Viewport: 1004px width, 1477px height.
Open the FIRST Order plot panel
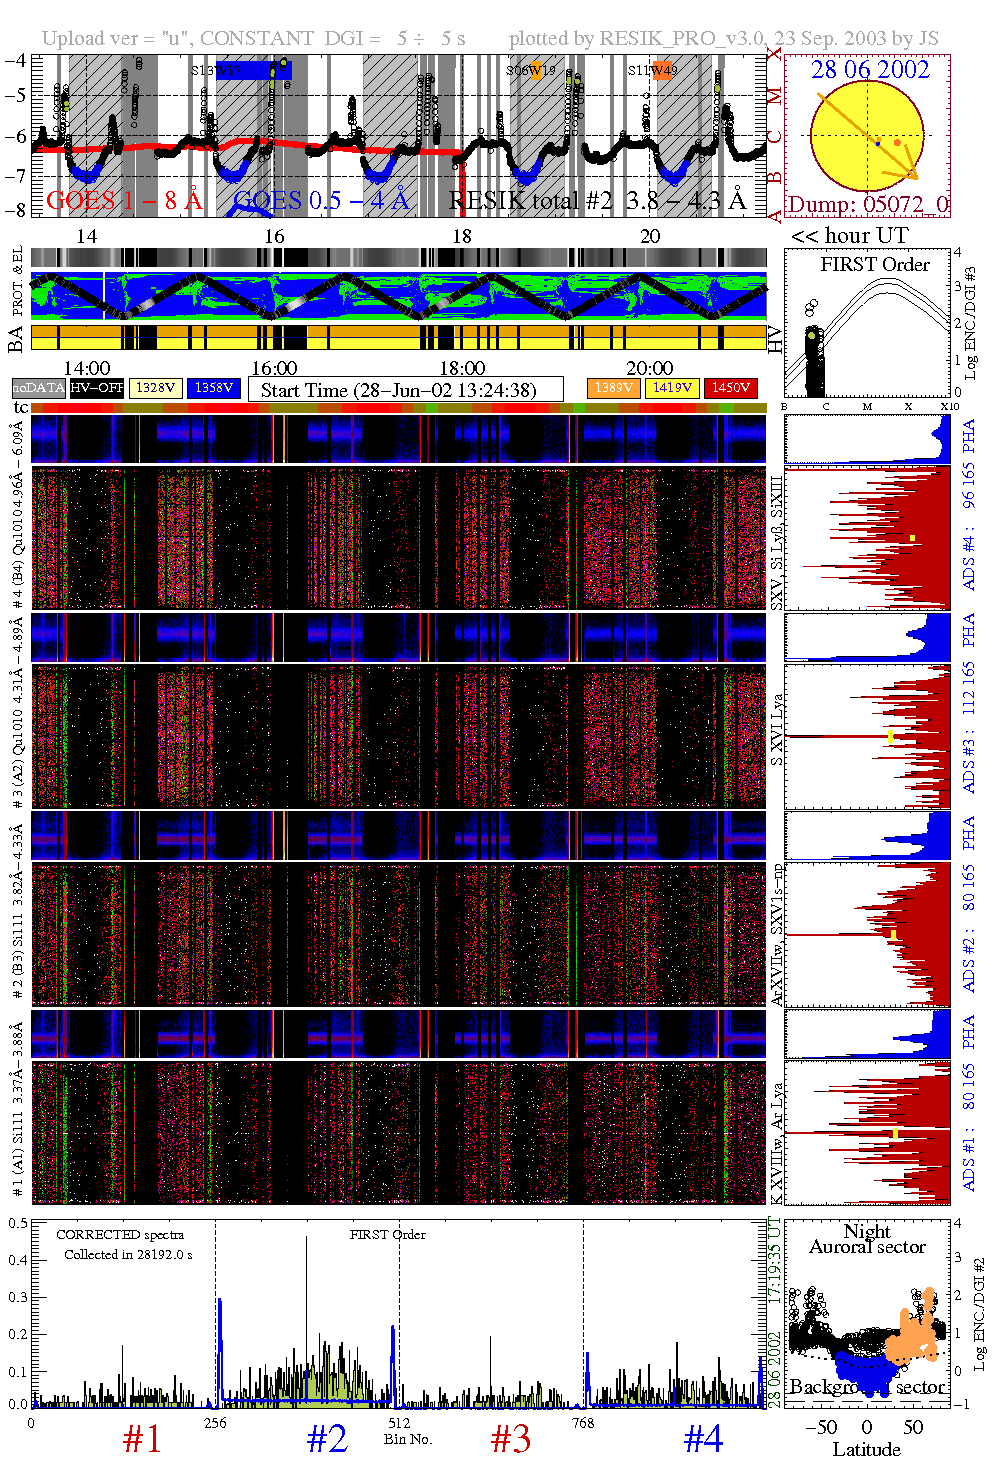[x=866, y=325]
